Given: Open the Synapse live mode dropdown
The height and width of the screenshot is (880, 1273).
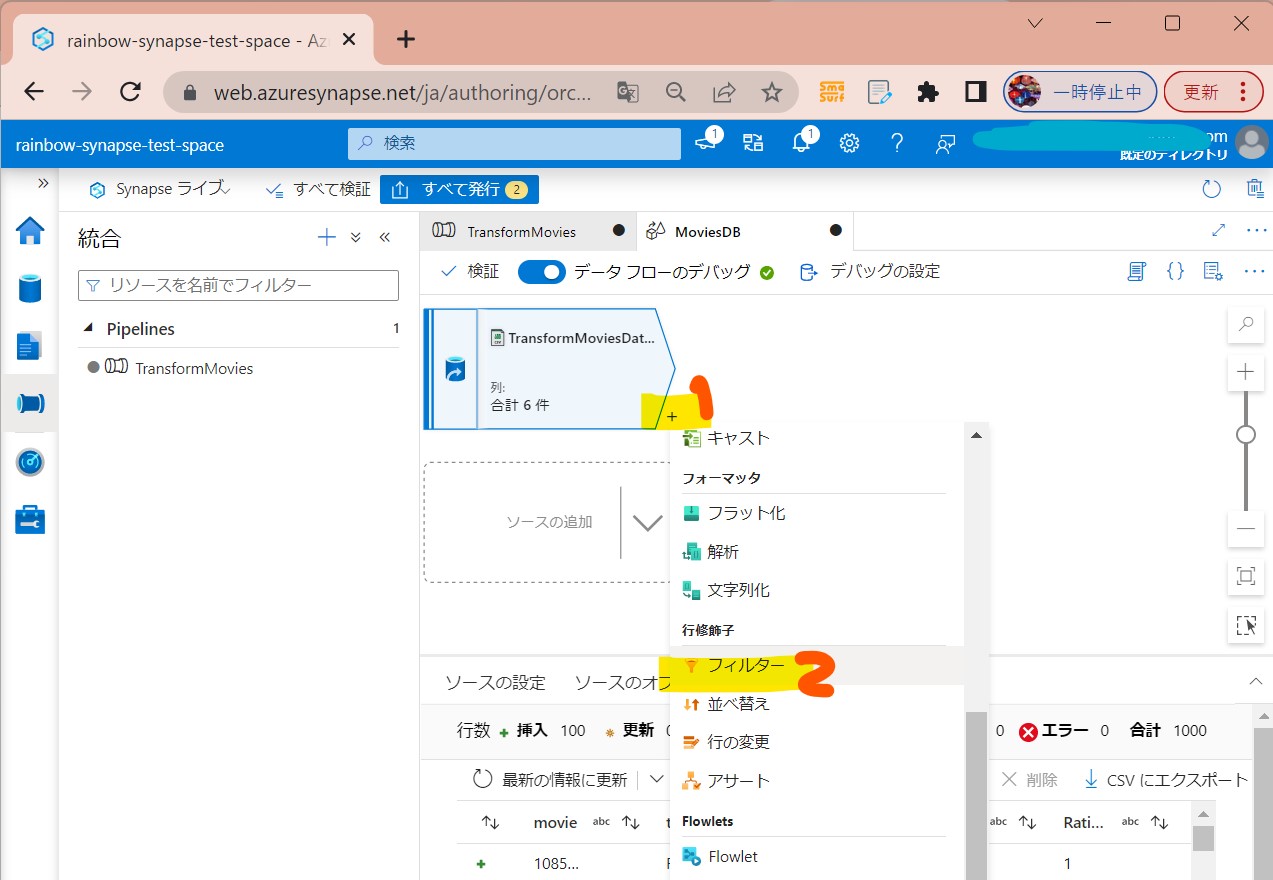Looking at the screenshot, I should coord(160,189).
